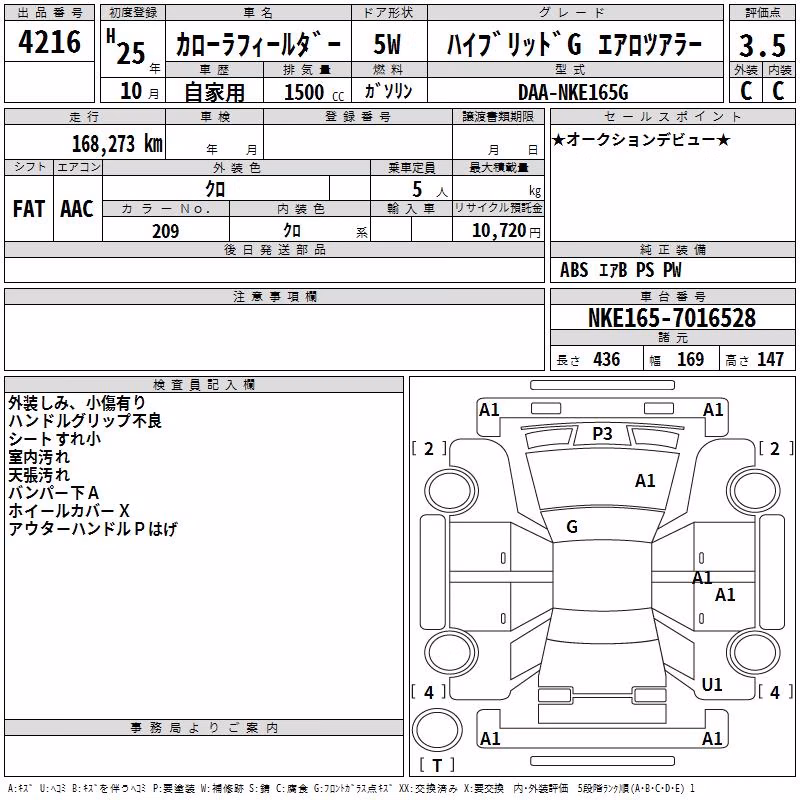Select inspector note 天張汚れ
Viewport: 800px width, 800px height.
click(x=39, y=474)
